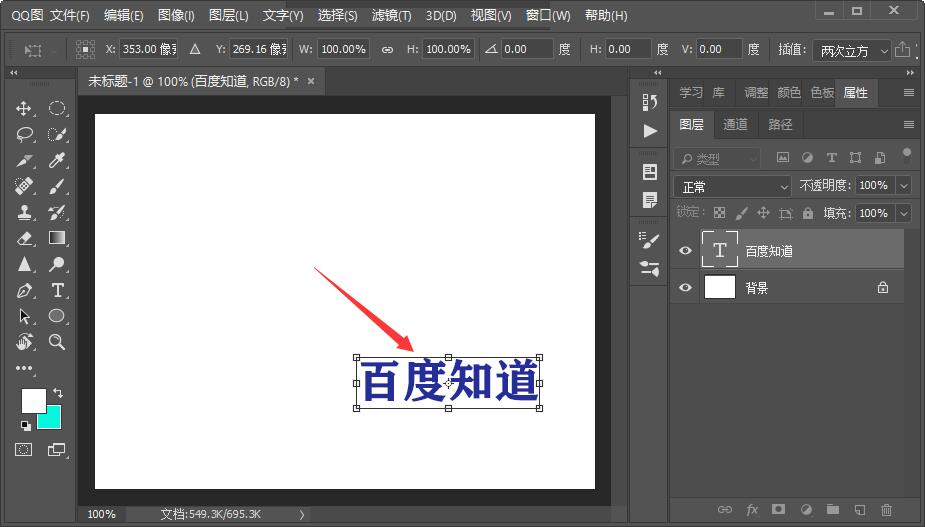The height and width of the screenshot is (527, 925).
Task: Open the 滤镜(T) menu
Action: (392, 15)
